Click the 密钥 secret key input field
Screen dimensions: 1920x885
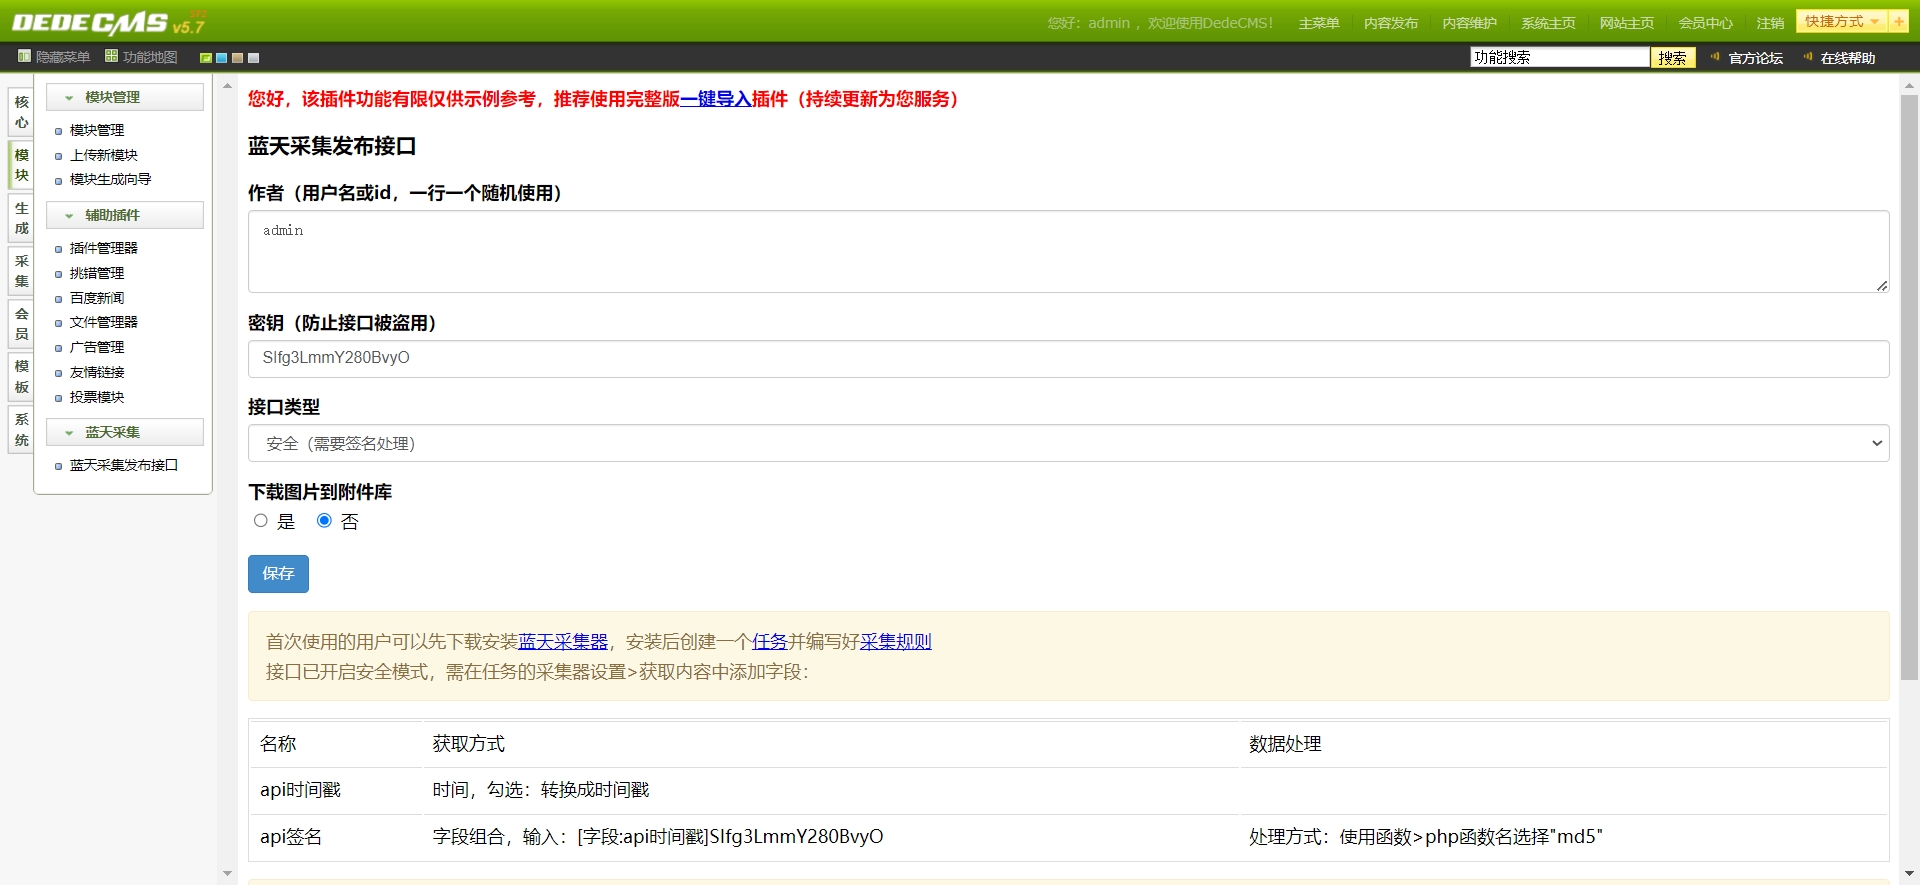1067,358
